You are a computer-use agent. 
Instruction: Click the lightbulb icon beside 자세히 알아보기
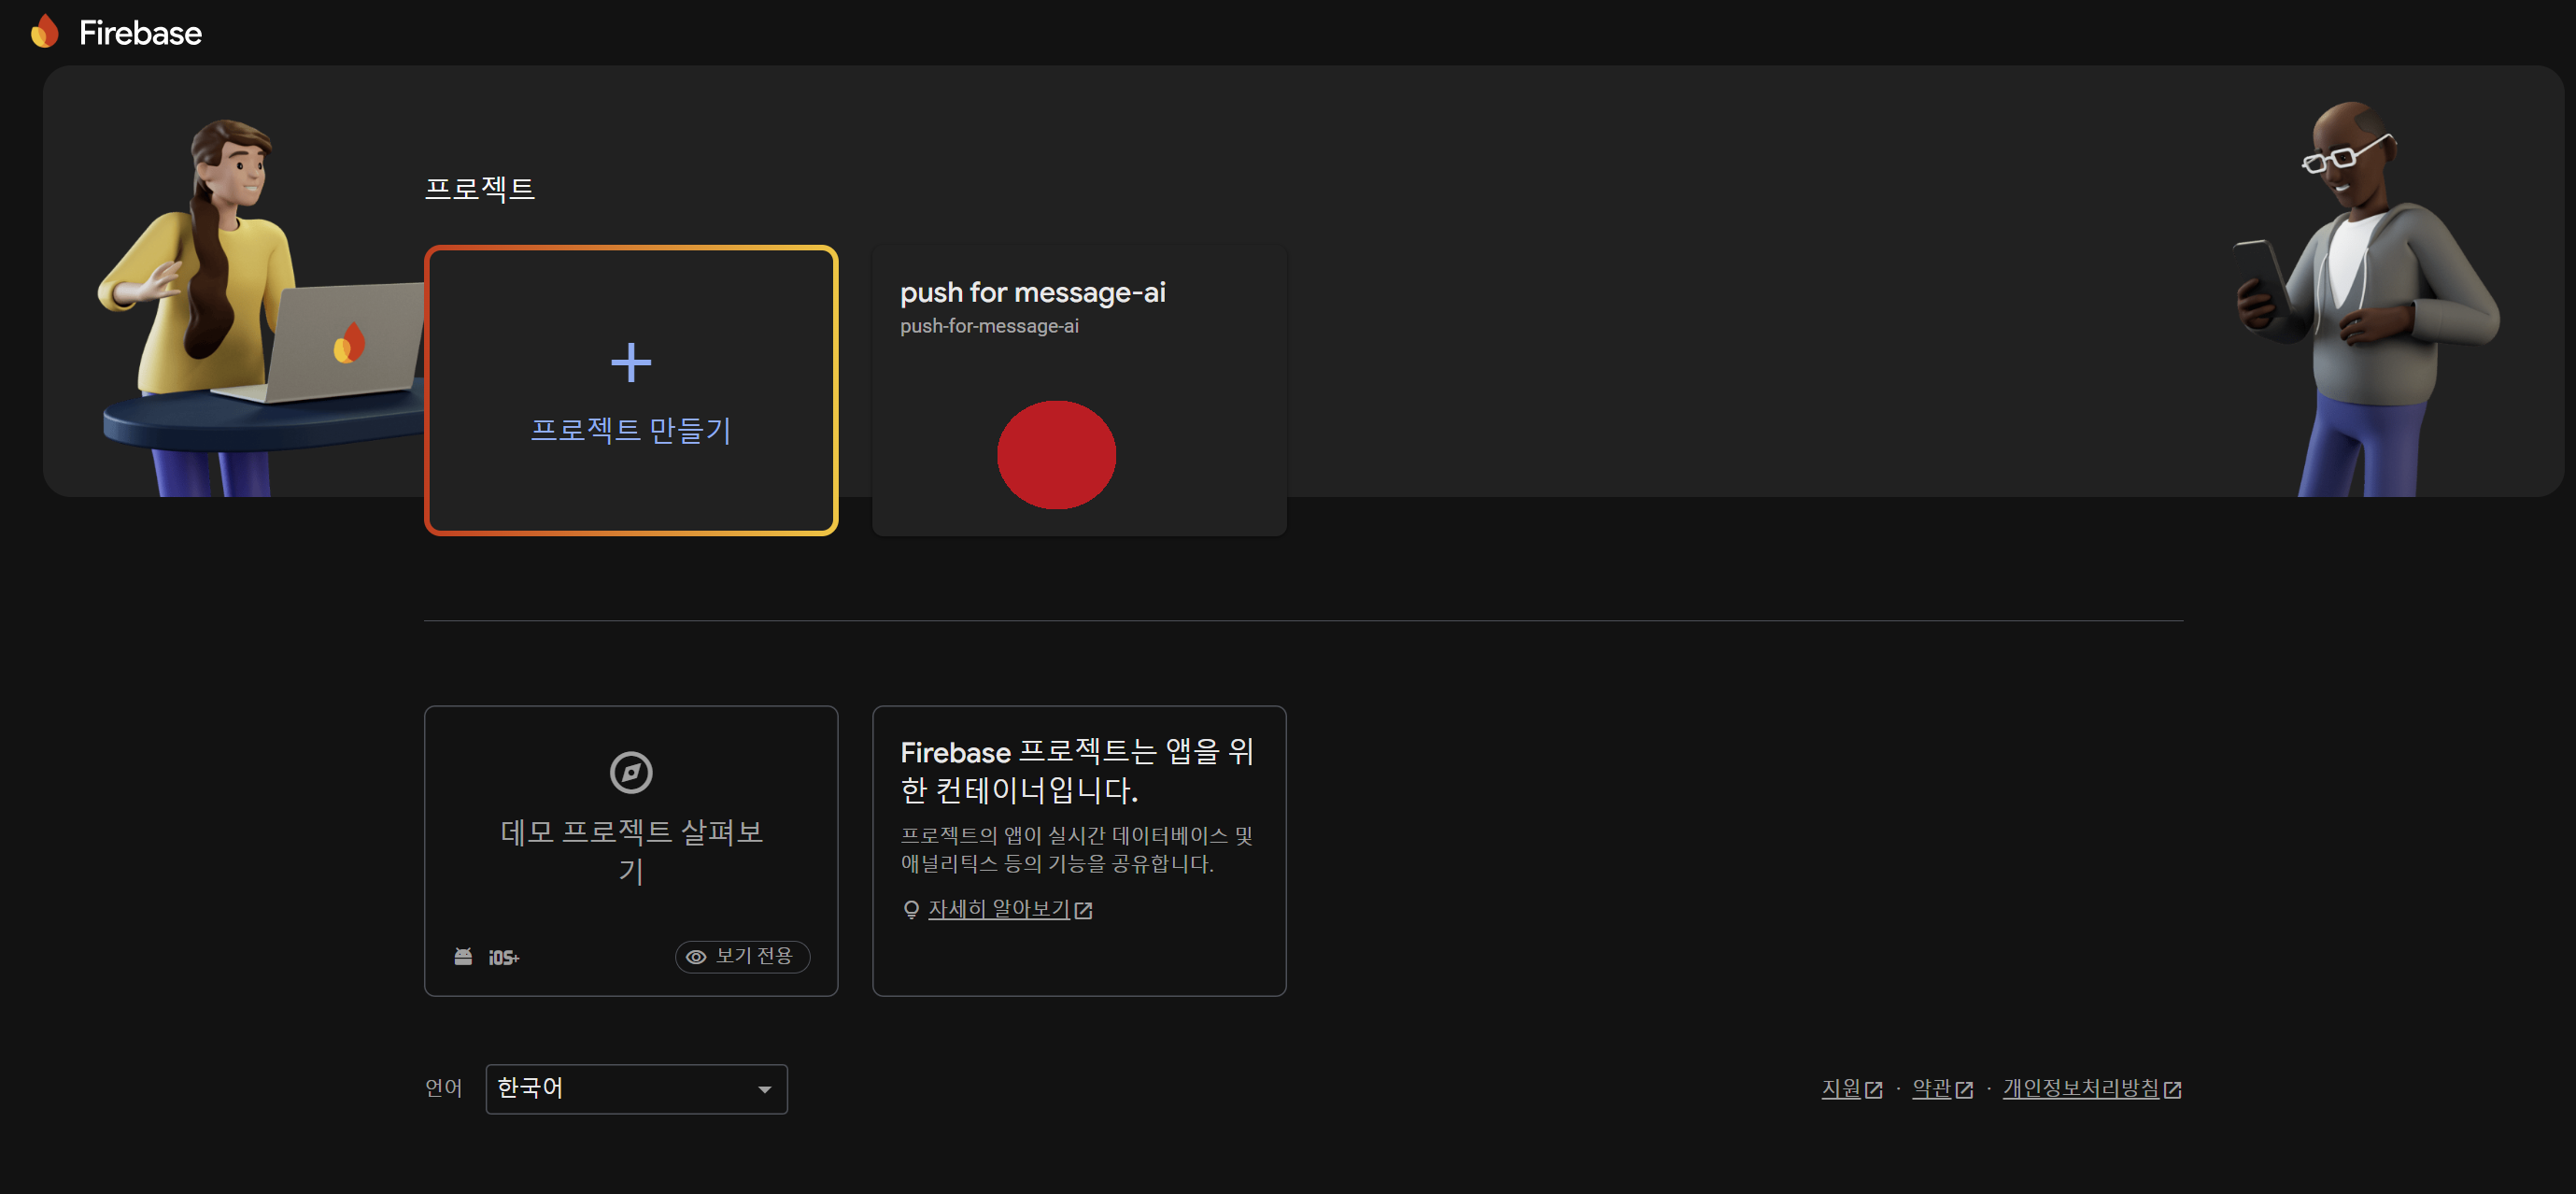click(x=911, y=909)
